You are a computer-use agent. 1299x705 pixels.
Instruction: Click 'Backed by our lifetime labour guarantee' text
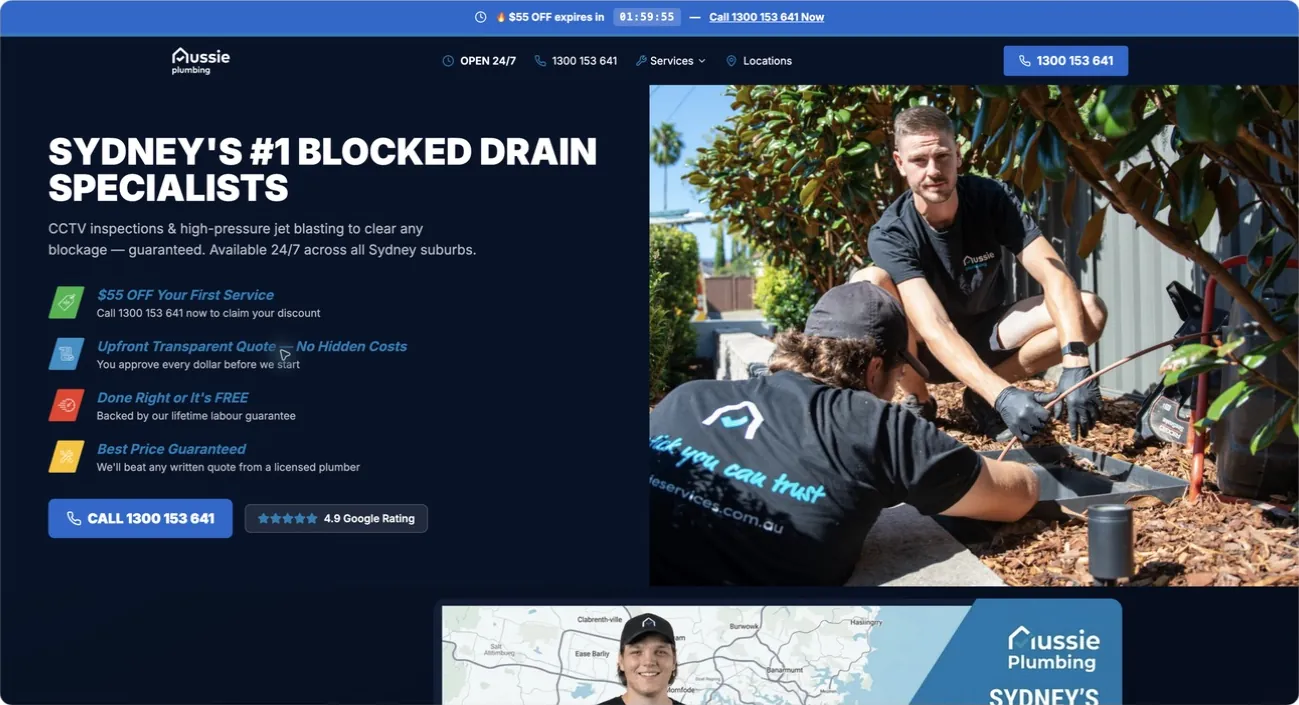coord(196,416)
